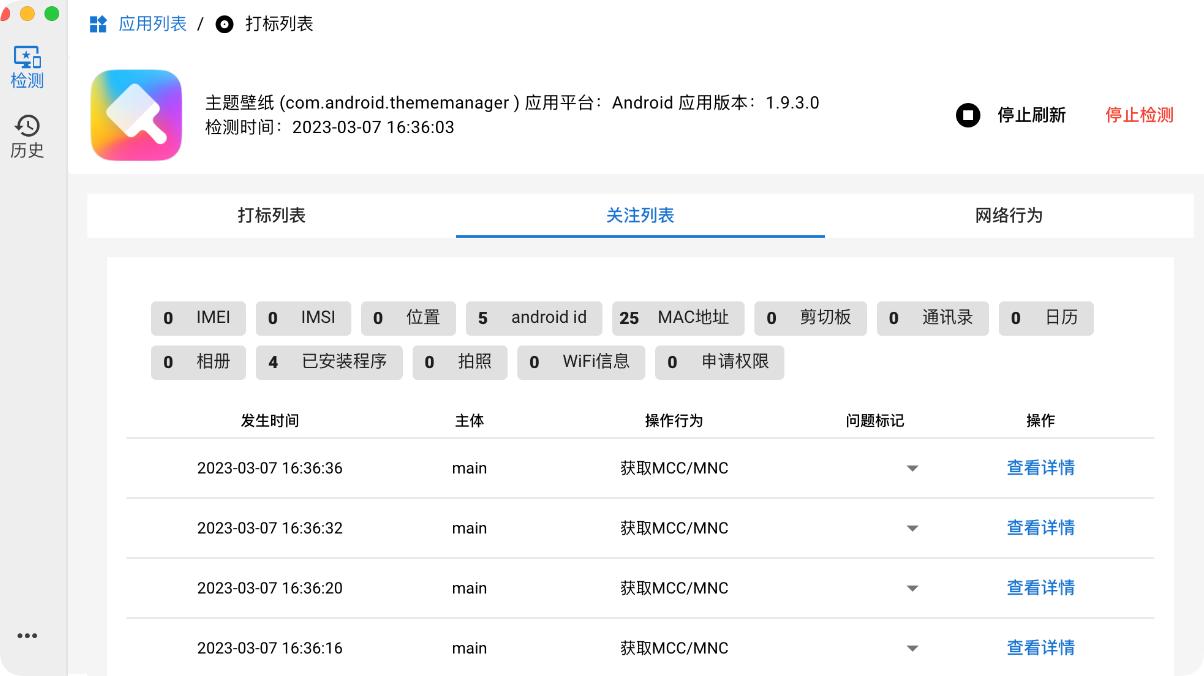Click the 检测时间 2023-03-07 16:36:03 text
The width and height of the screenshot is (1204, 676).
(x=330, y=128)
